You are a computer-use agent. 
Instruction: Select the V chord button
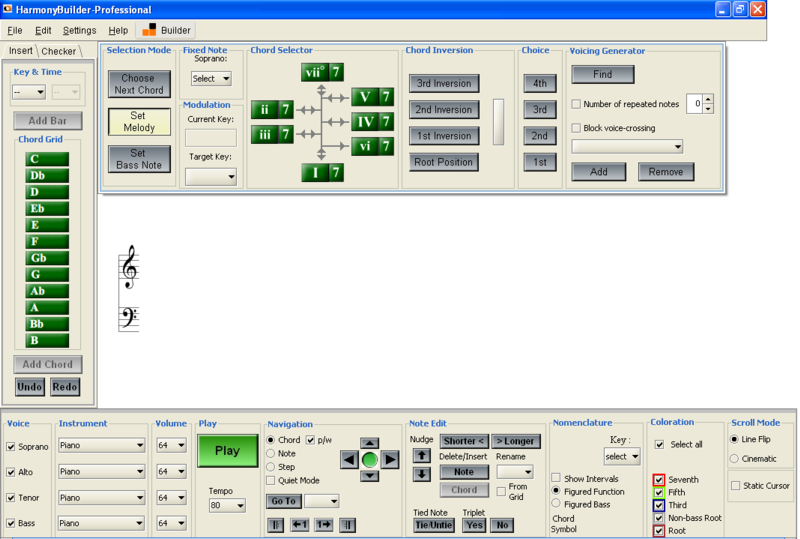coord(365,97)
